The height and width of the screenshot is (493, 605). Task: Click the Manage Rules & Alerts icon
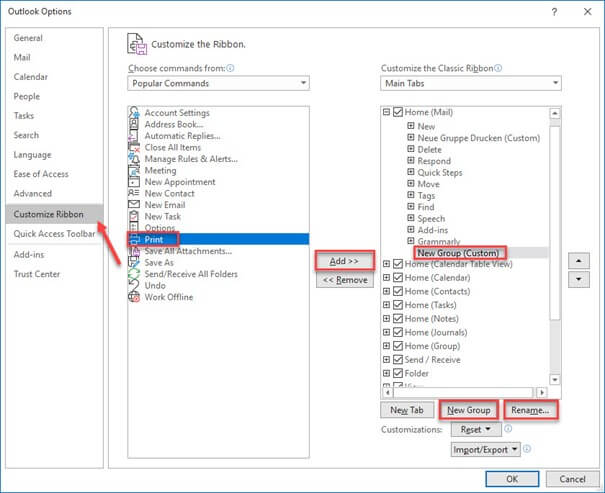[134, 159]
